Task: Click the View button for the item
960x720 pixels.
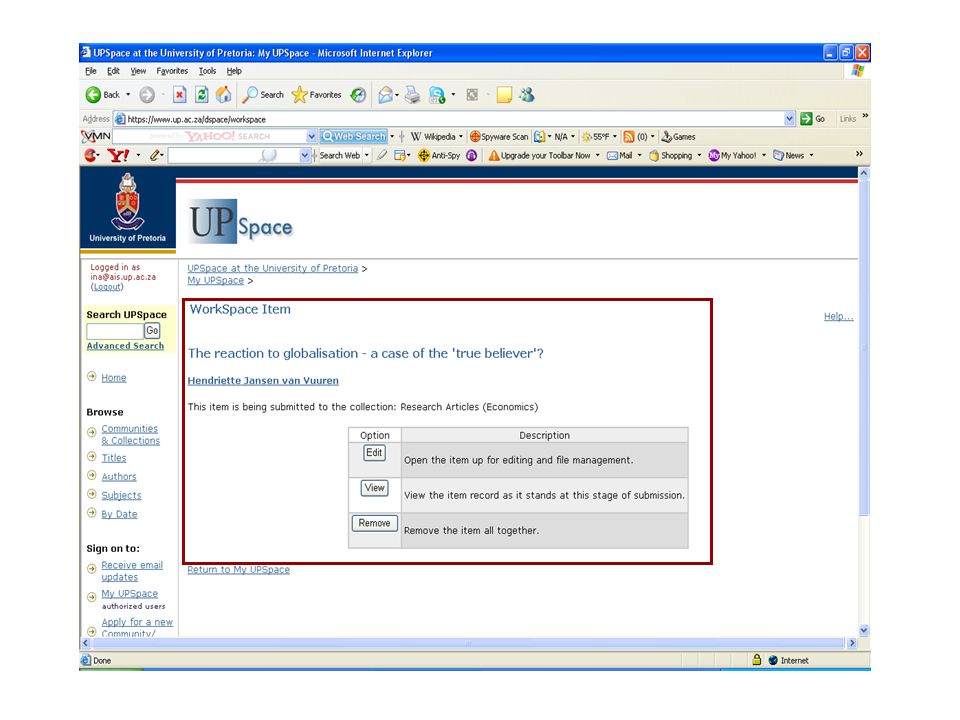Action: point(374,488)
